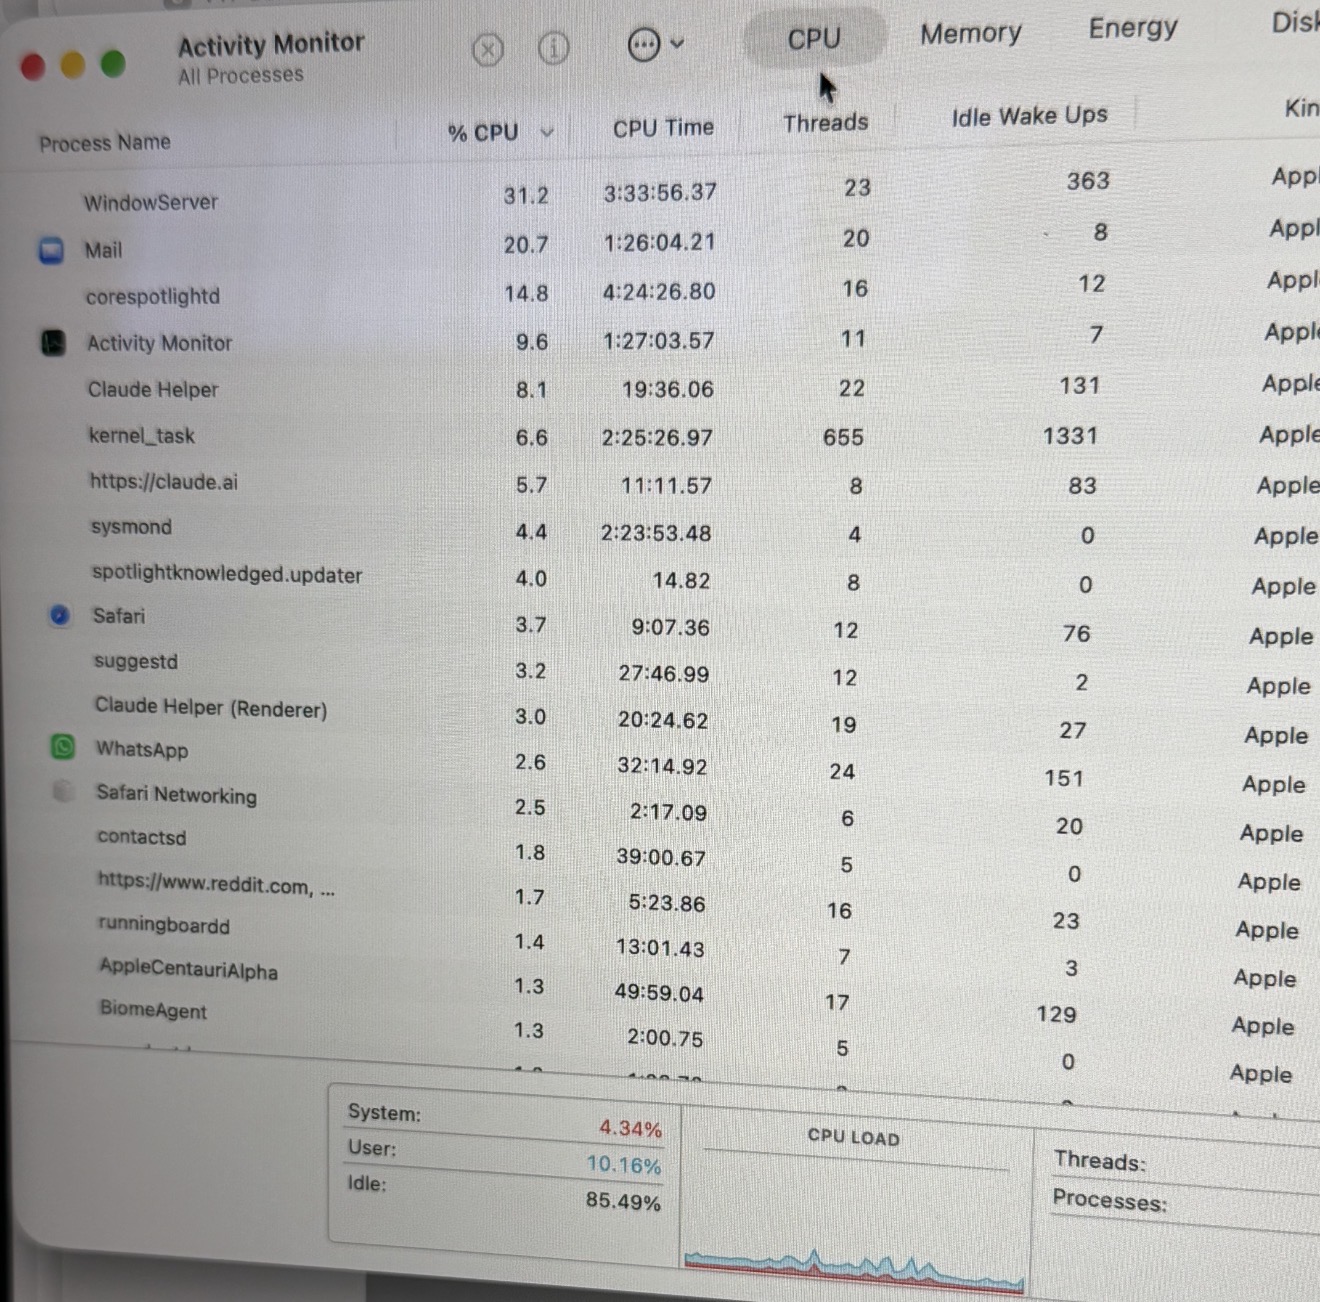1320x1302 pixels.
Task: Click the process info (i) icon
Action: (x=553, y=47)
